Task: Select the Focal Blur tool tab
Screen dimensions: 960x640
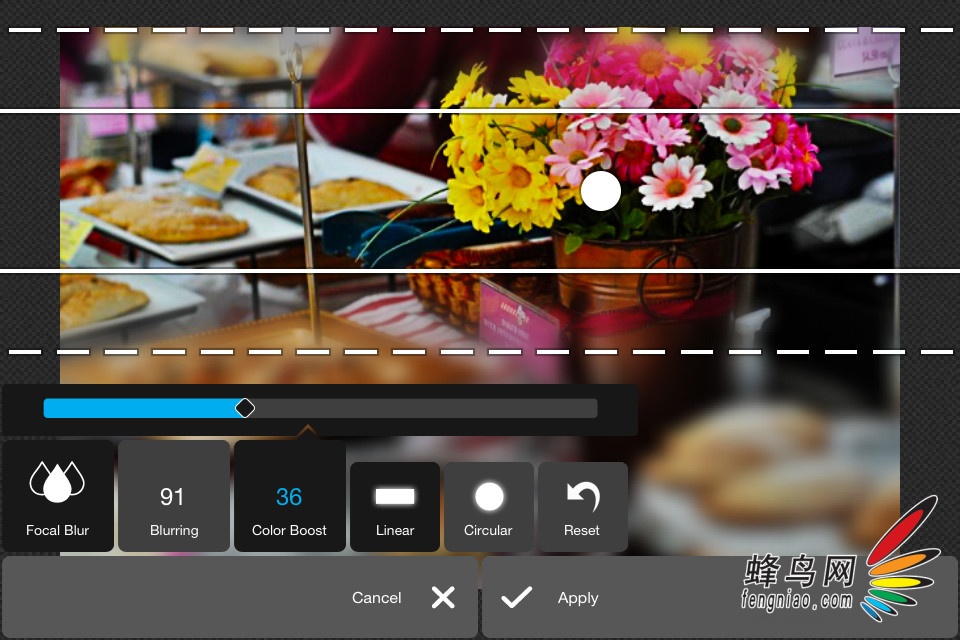Action: 57,496
